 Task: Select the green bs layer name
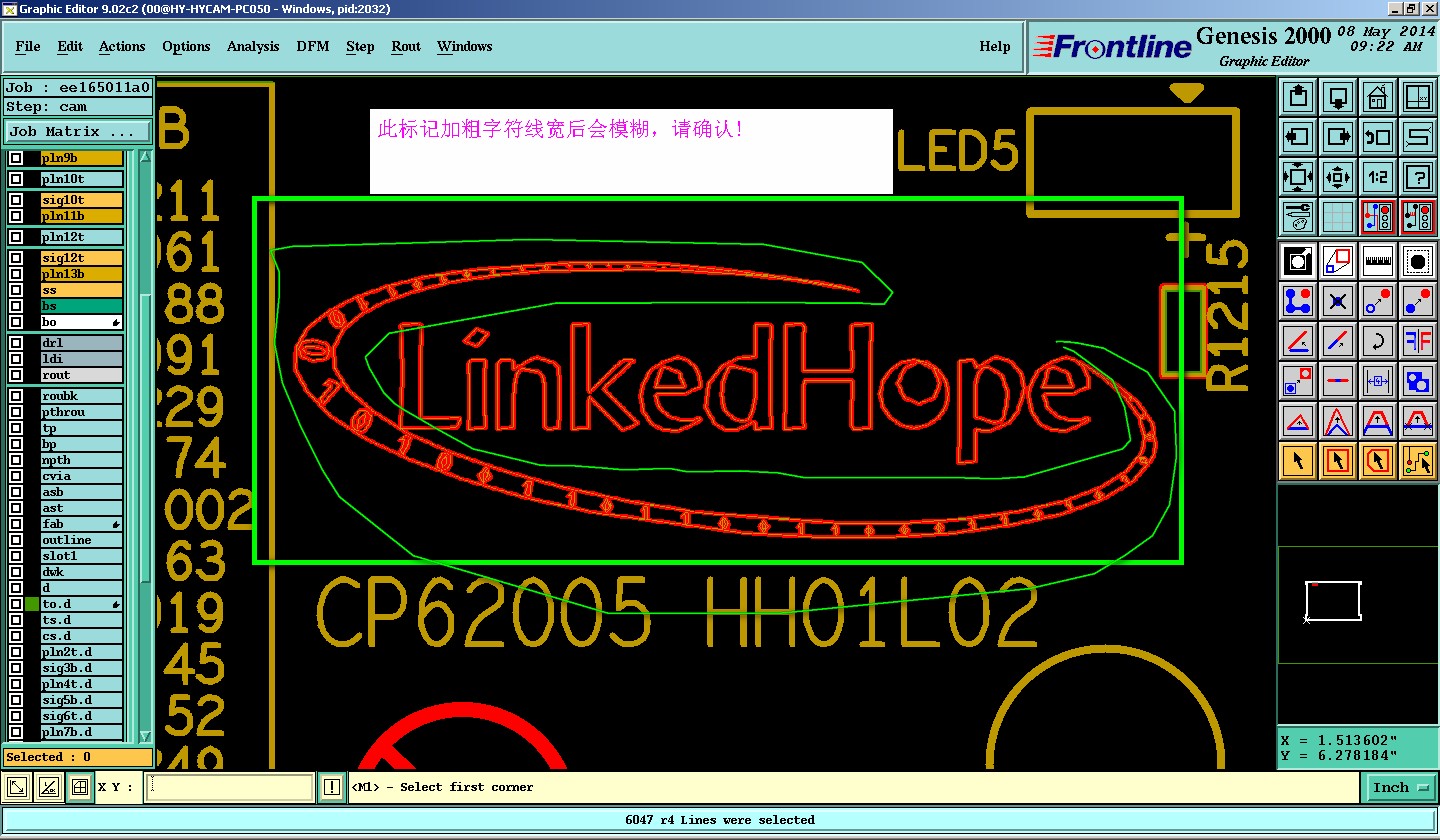click(82, 306)
